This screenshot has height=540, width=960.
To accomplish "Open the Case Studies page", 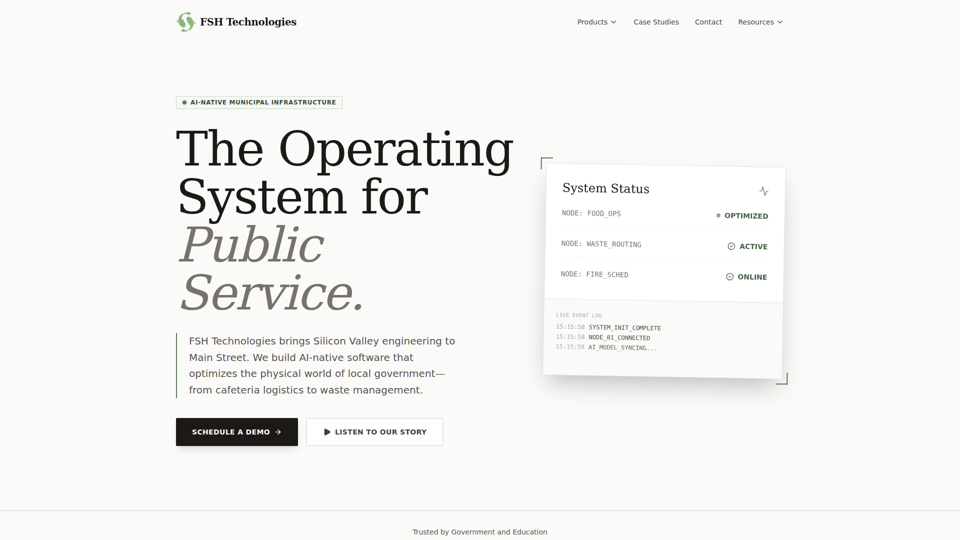I will 656,22.
